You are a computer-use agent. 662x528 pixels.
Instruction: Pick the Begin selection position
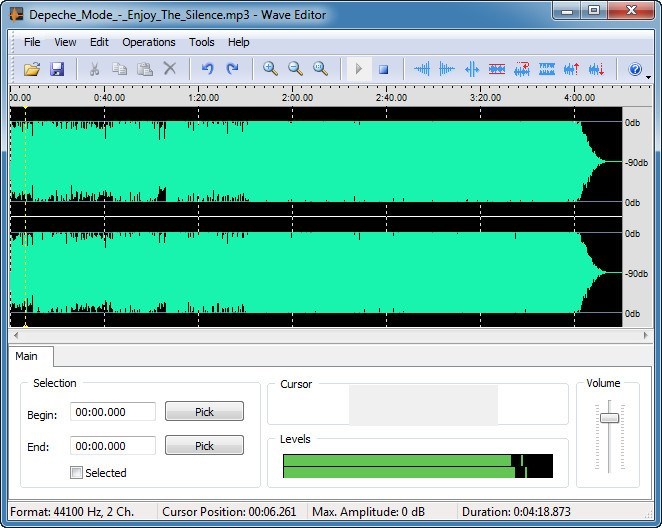click(x=204, y=412)
